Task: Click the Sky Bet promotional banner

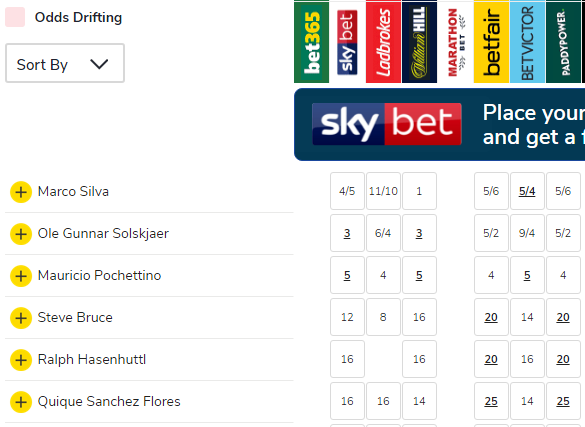Action: [x=439, y=125]
